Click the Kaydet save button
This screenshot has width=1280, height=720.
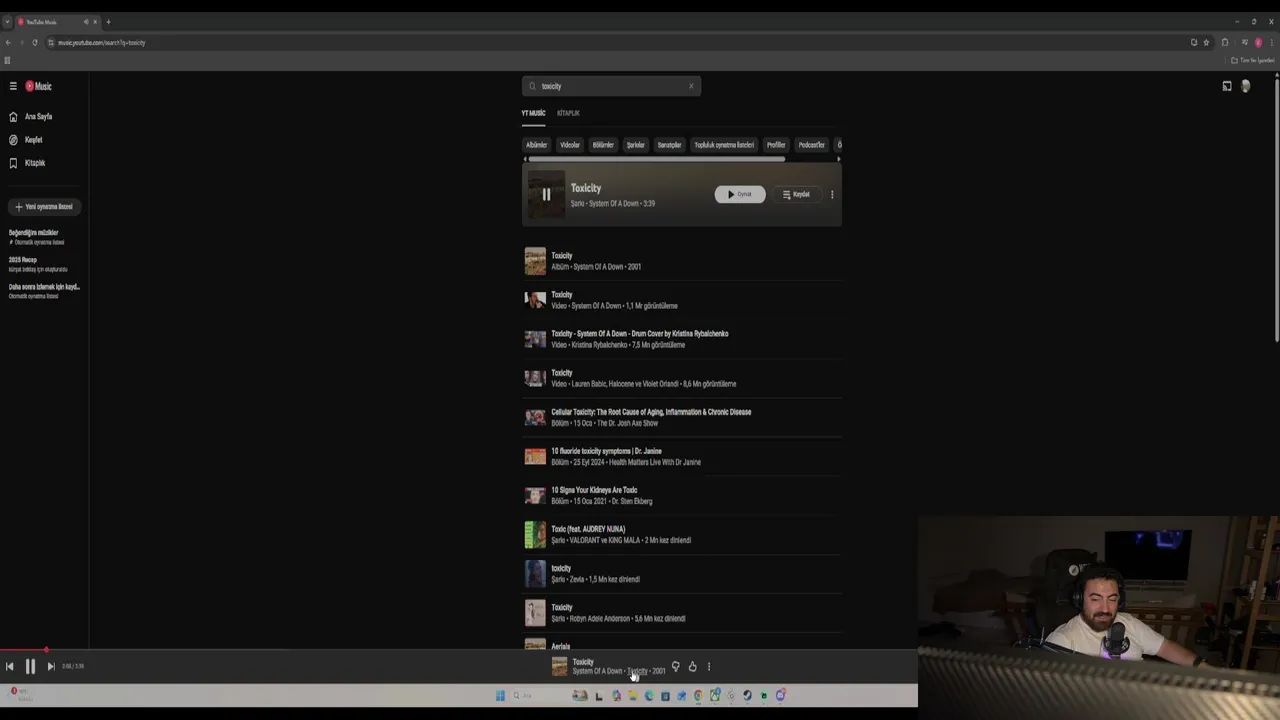796,194
